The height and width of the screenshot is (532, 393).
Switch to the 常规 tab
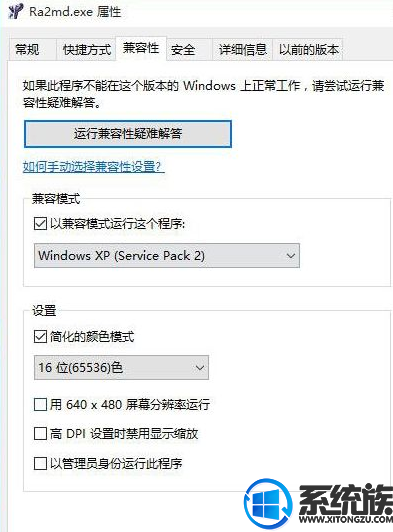click(x=27, y=50)
